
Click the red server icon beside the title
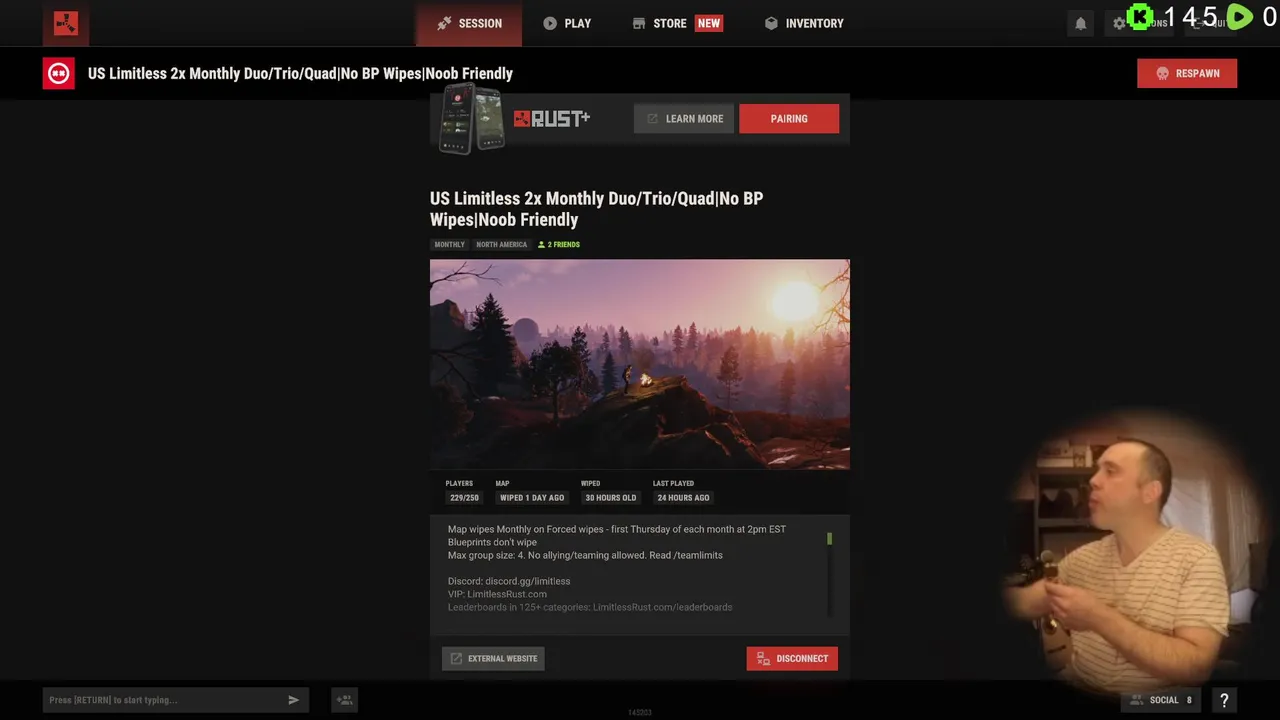coord(58,73)
